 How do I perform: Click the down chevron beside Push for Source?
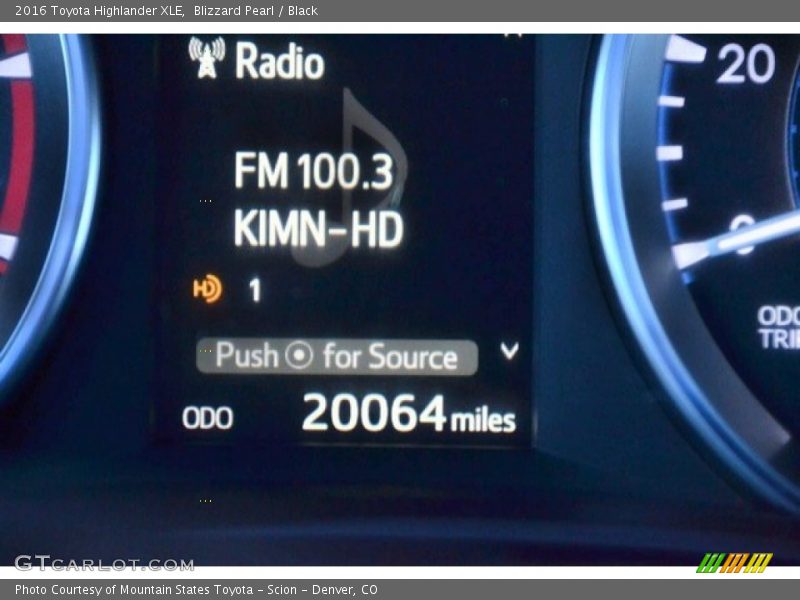coord(509,351)
